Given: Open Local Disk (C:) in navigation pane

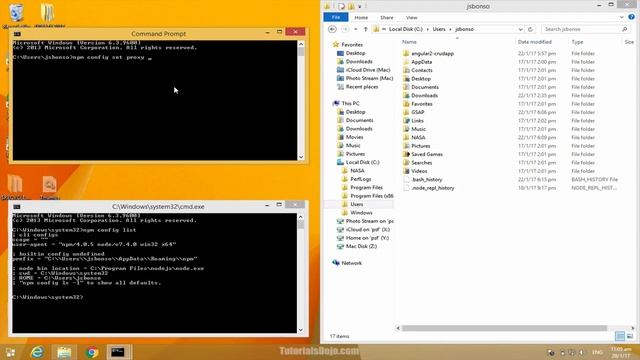Looking at the screenshot, I should tap(362, 162).
